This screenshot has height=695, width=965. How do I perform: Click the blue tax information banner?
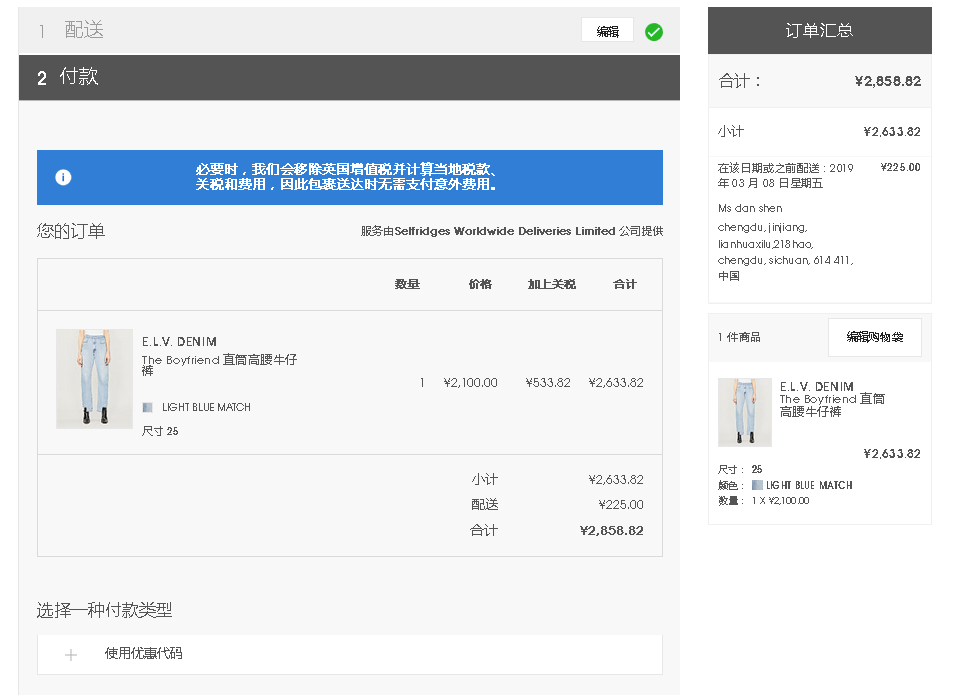point(349,178)
